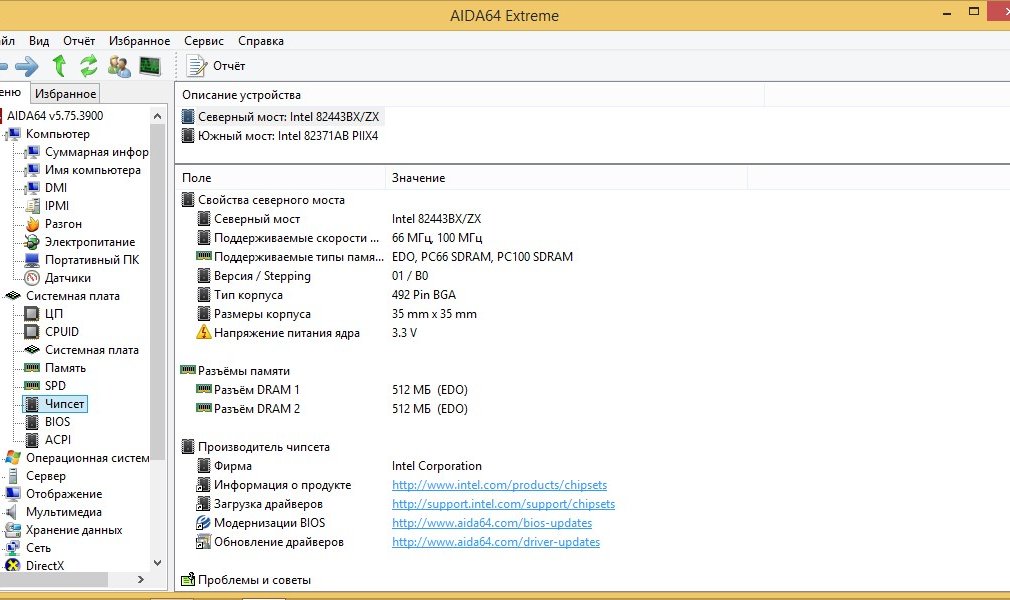Open the aida64.com bios-updates link
This screenshot has height=600, width=1010.
click(491, 523)
